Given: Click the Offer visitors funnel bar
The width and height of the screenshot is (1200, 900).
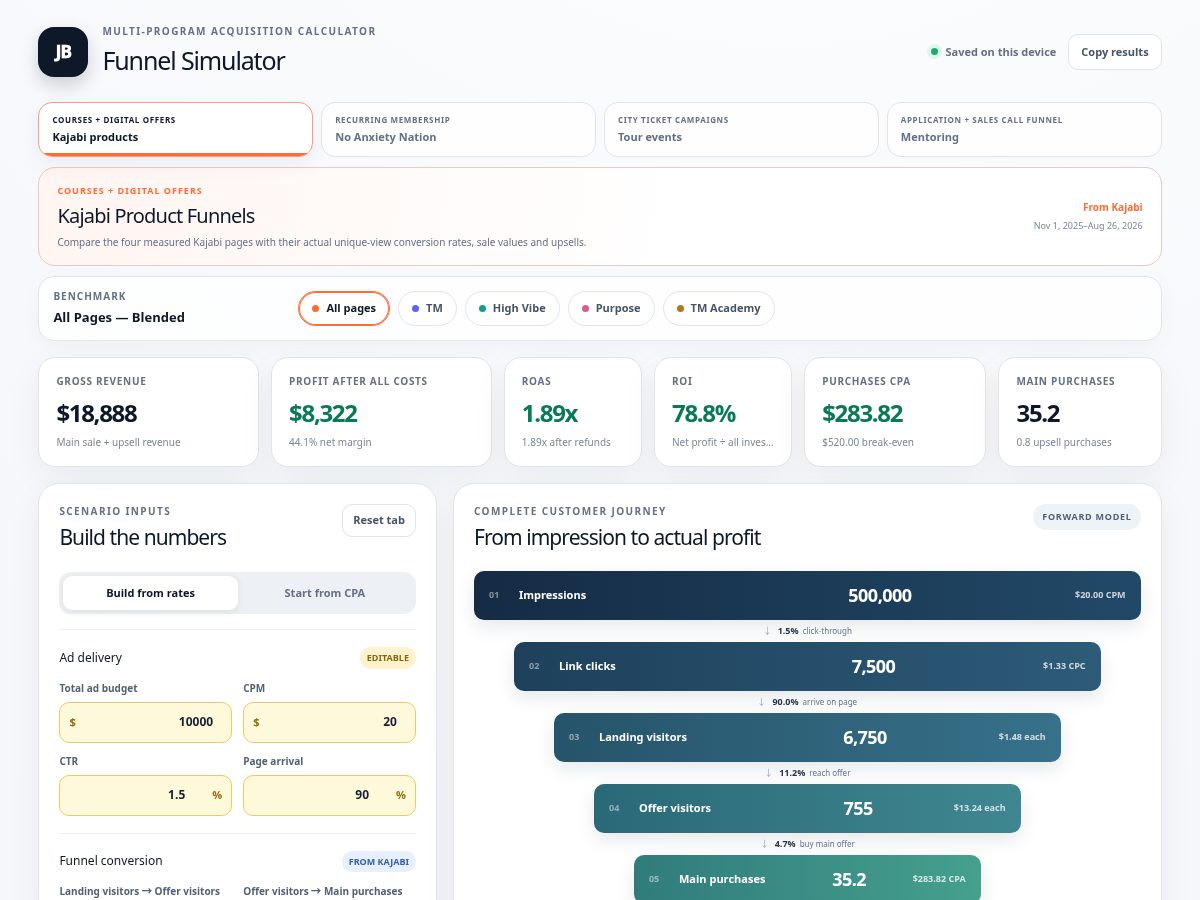Looking at the screenshot, I should point(807,808).
